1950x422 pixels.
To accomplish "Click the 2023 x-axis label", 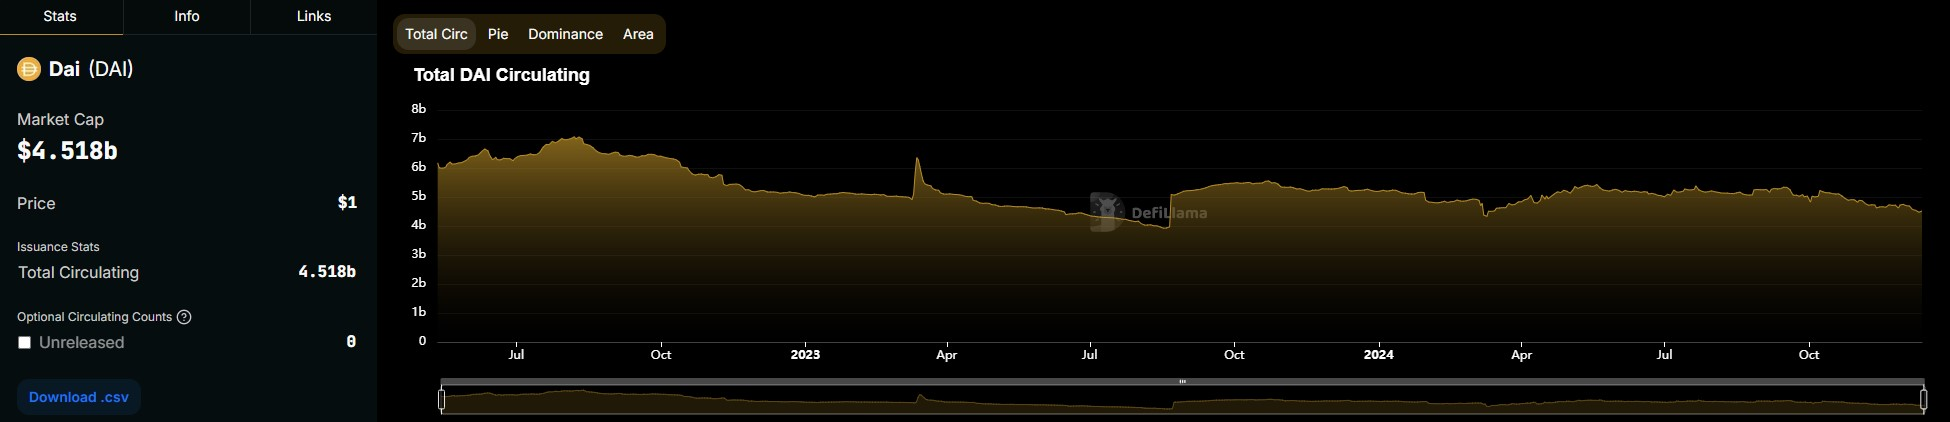I will point(805,355).
